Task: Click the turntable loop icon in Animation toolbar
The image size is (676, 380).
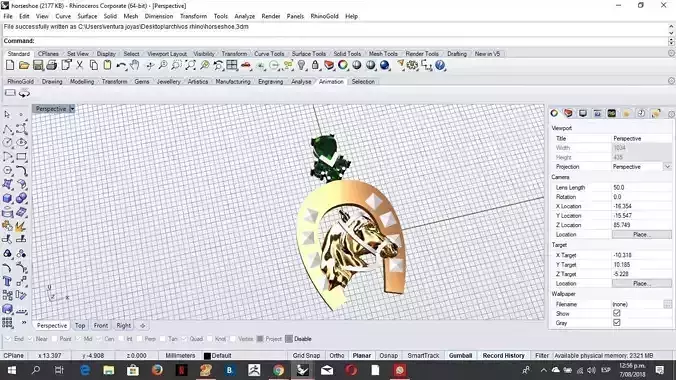Action: click(24, 93)
